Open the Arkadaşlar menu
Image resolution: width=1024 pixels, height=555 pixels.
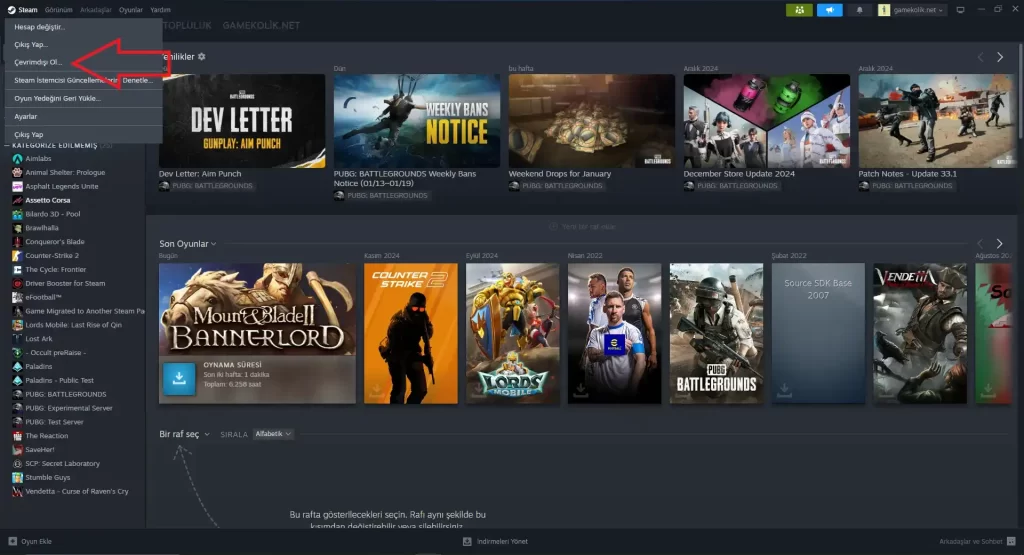pyautogui.click(x=95, y=10)
